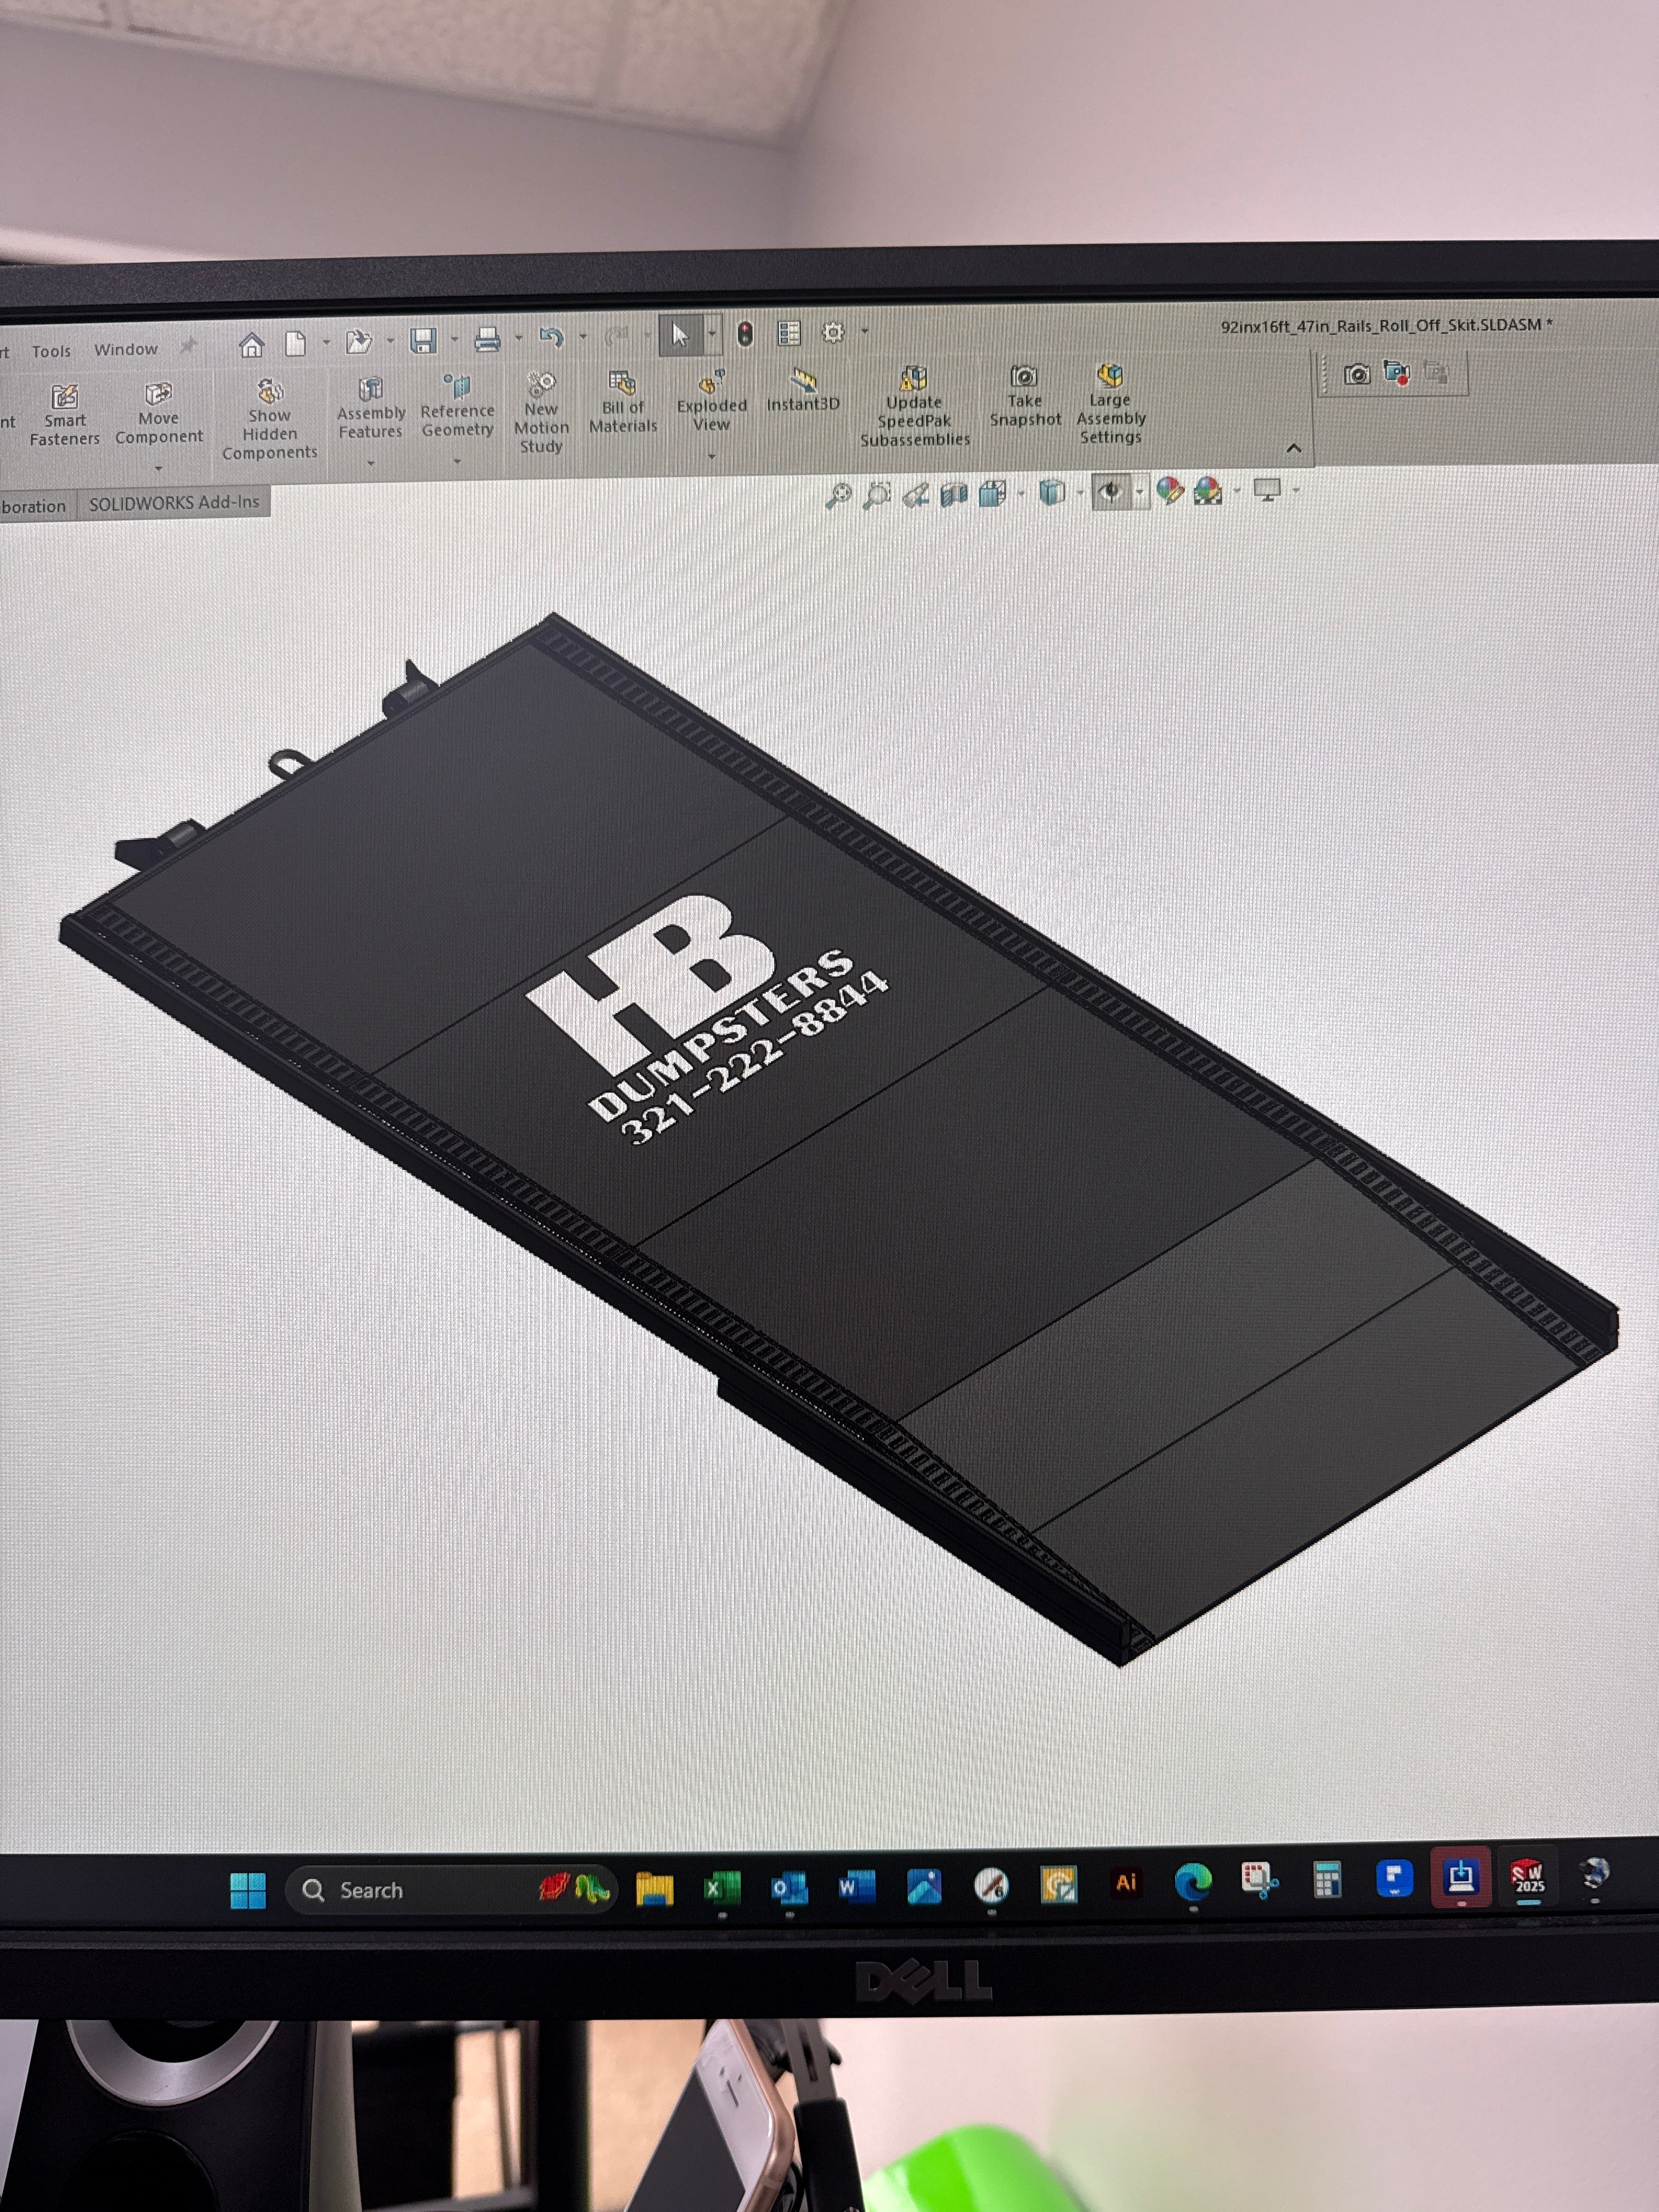Expand the Assembly Features dropdown arrow

click(x=370, y=463)
